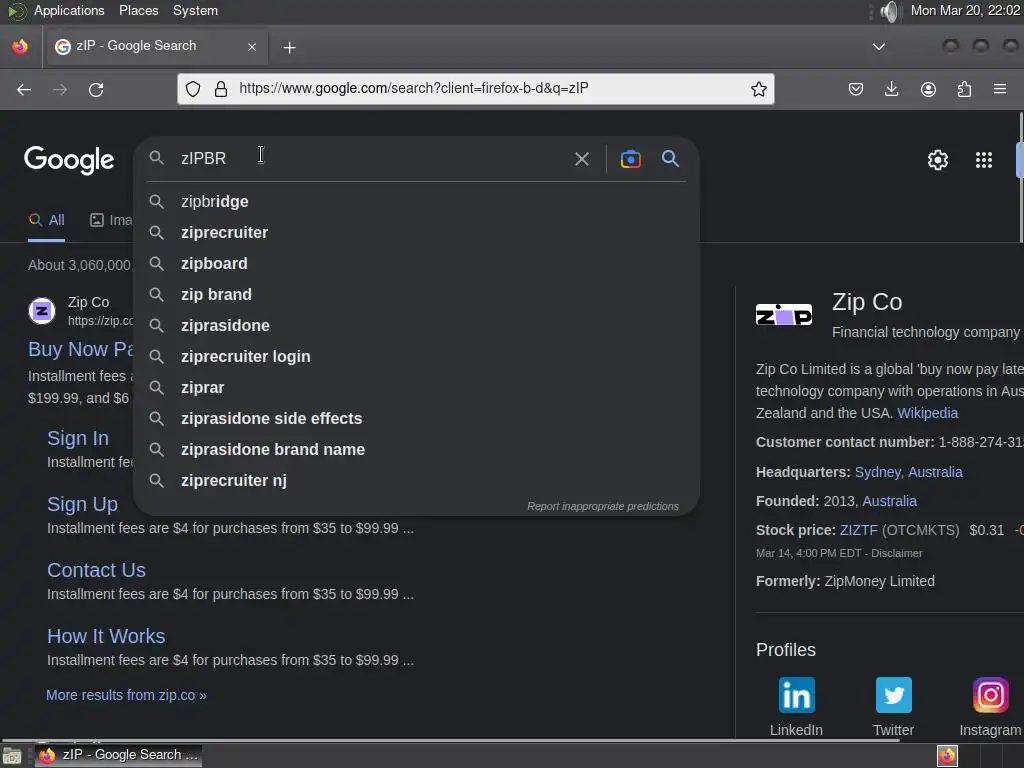Open the How It Works sitelink

pyautogui.click(x=106, y=636)
